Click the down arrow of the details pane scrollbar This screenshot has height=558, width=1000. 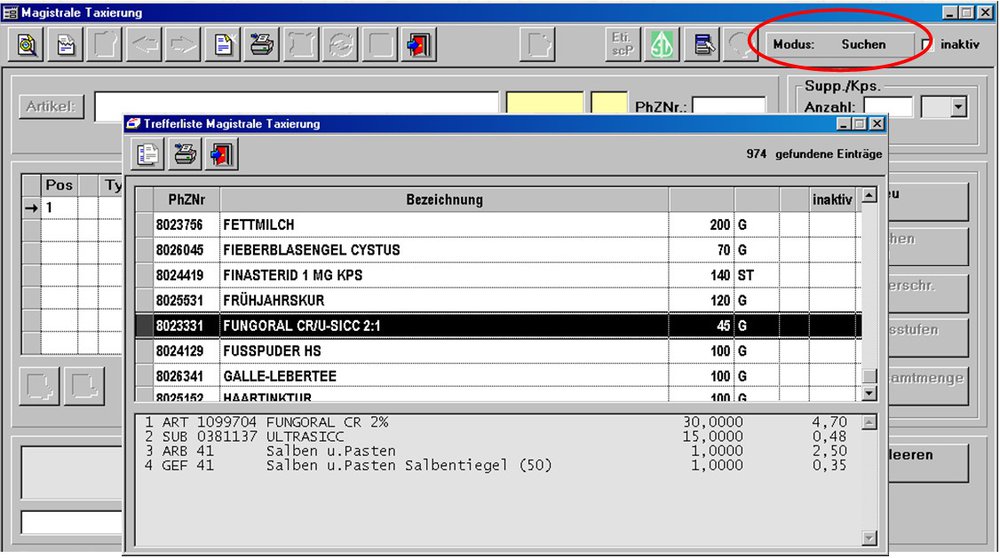click(x=869, y=538)
